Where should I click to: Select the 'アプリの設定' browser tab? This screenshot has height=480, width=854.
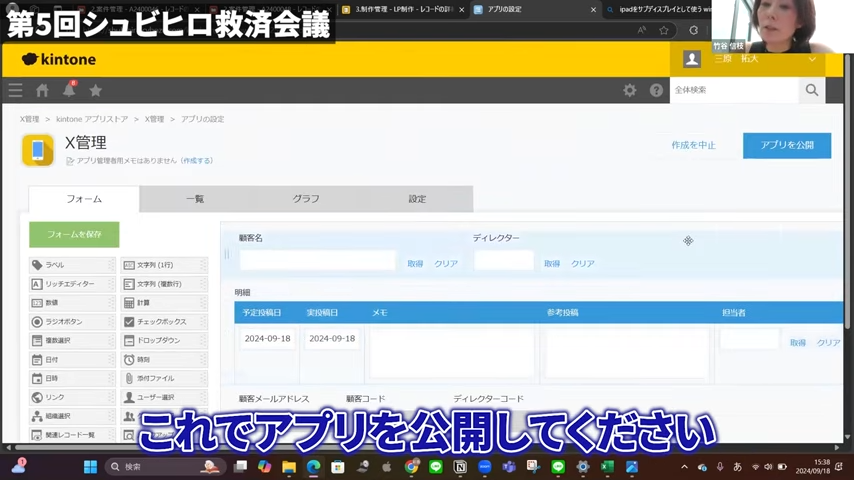click(x=534, y=9)
